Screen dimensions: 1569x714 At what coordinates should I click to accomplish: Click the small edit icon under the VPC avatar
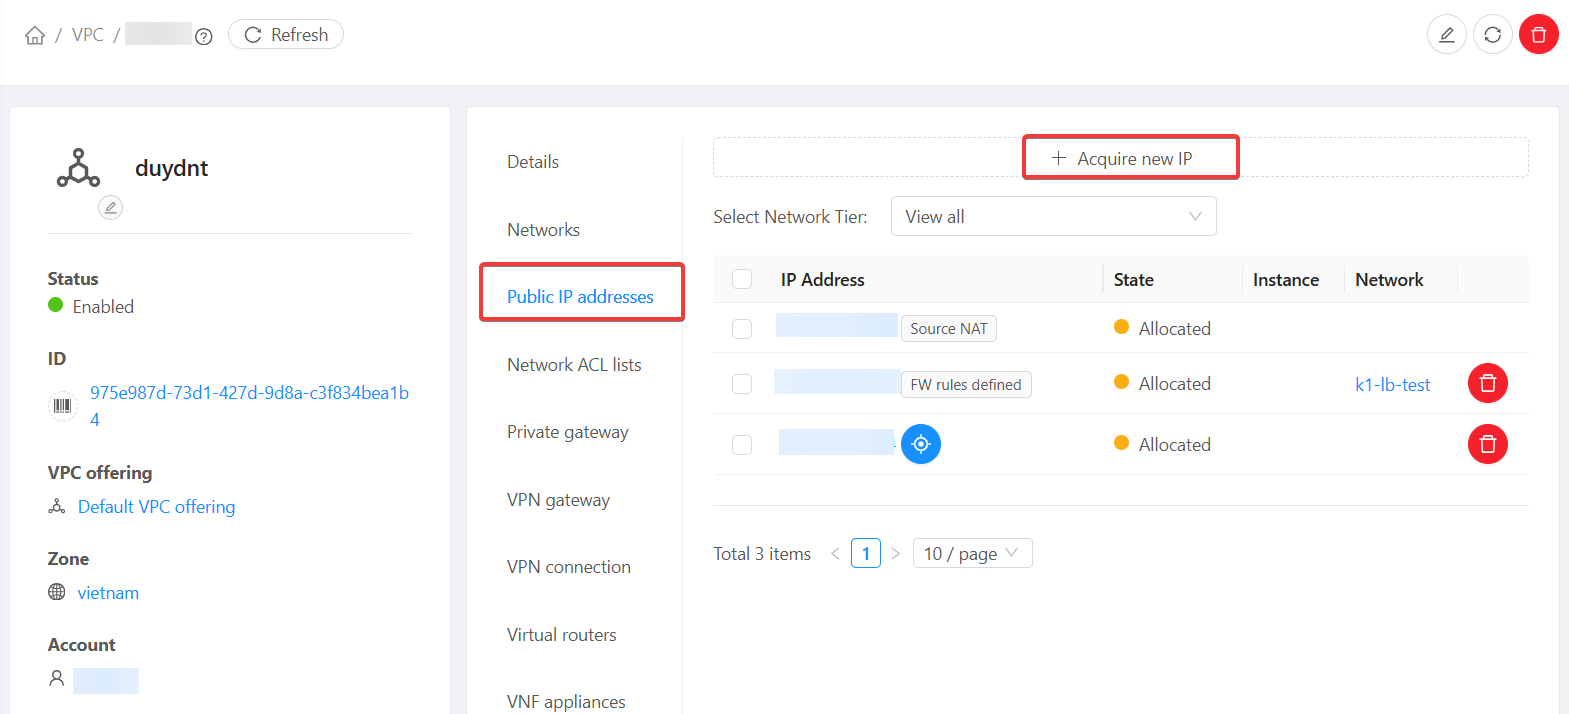click(x=110, y=208)
